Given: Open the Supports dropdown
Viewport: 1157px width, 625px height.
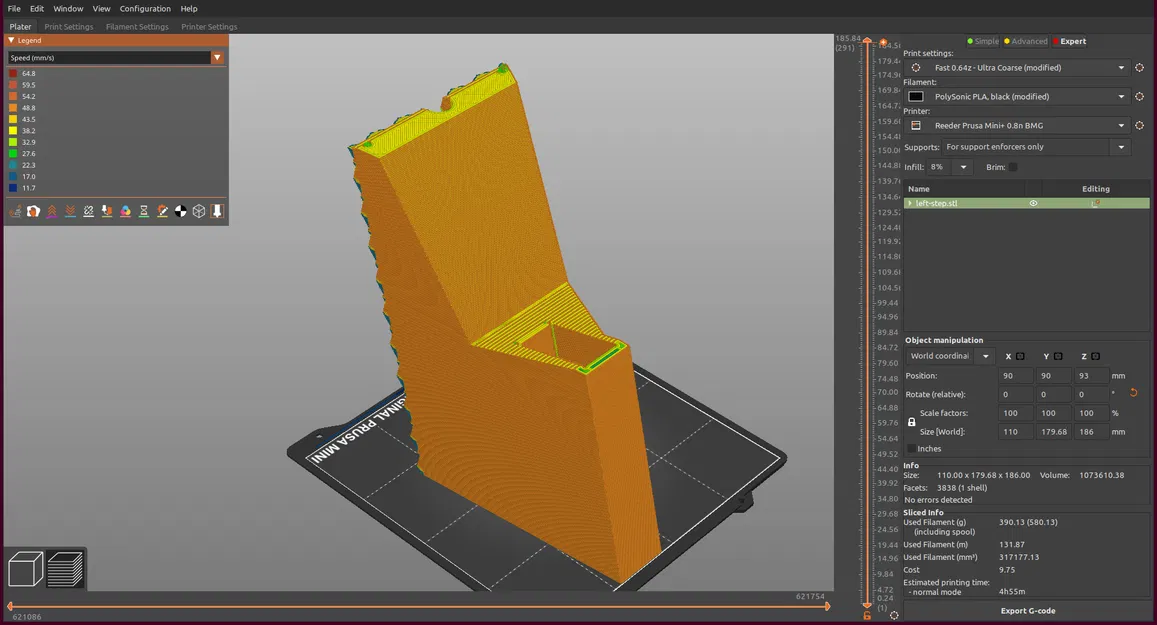Looking at the screenshot, I should [1036, 147].
